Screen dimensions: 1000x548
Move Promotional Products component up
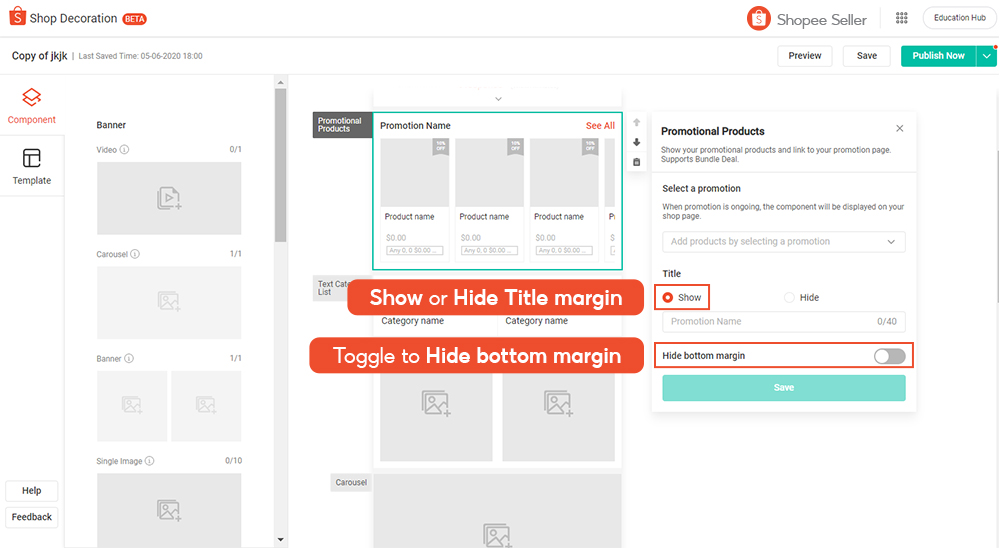636,122
